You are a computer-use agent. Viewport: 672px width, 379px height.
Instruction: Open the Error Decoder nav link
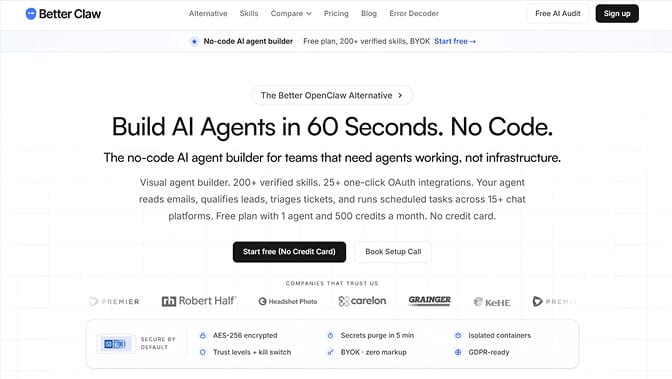(414, 13)
